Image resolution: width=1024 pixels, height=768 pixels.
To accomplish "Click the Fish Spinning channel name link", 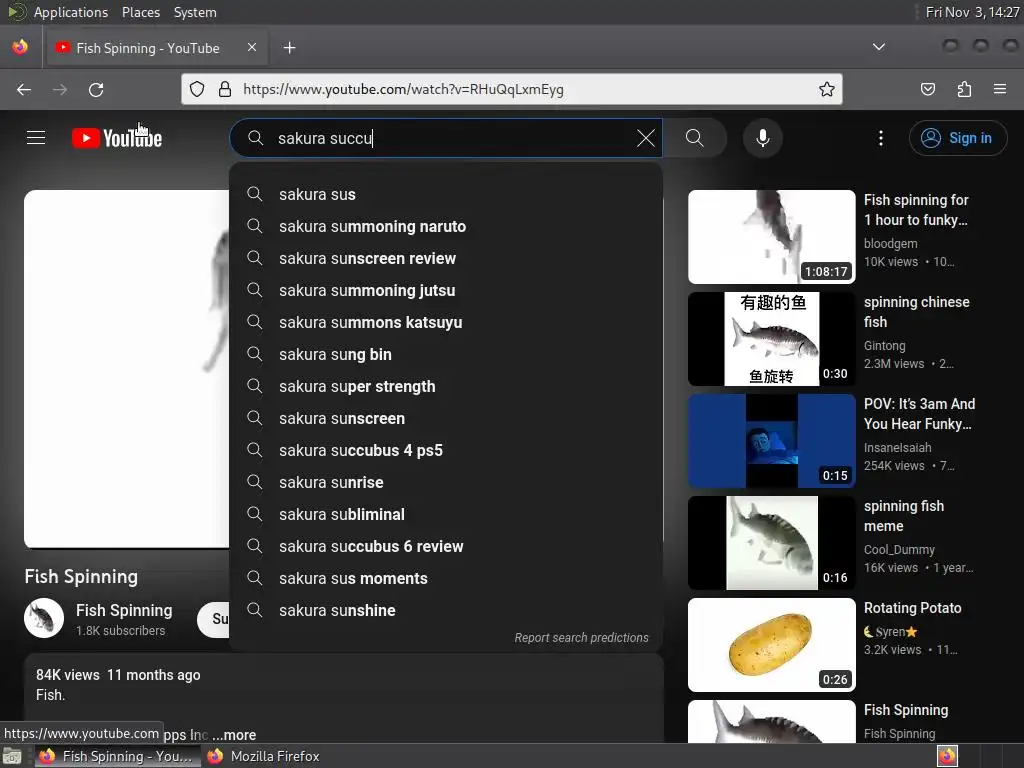I will pyautogui.click(x=124, y=610).
